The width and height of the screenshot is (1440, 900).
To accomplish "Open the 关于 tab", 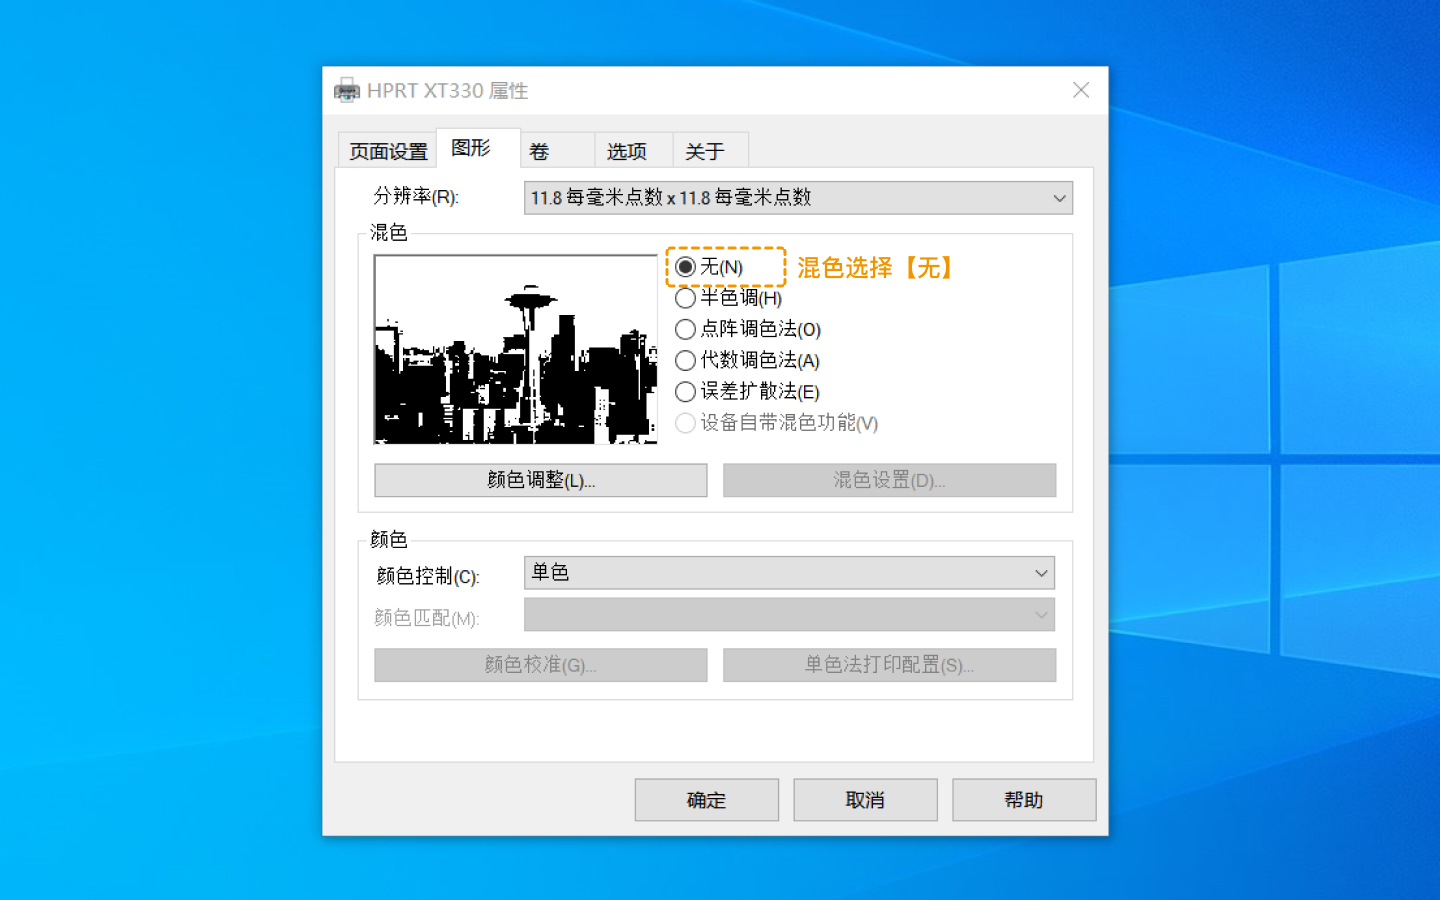I will (x=710, y=151).
